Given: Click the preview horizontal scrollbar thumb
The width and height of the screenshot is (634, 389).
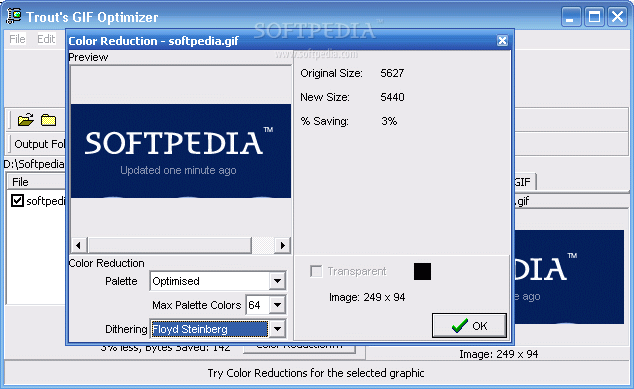Looking at the screenshot, I should [x=170, y=245].
